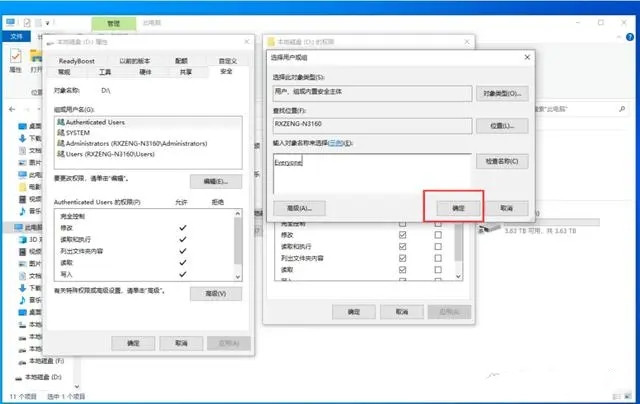
Task: Open the 以前的版本 (Previous Versions) tab
Action: [x=135, y=61]
